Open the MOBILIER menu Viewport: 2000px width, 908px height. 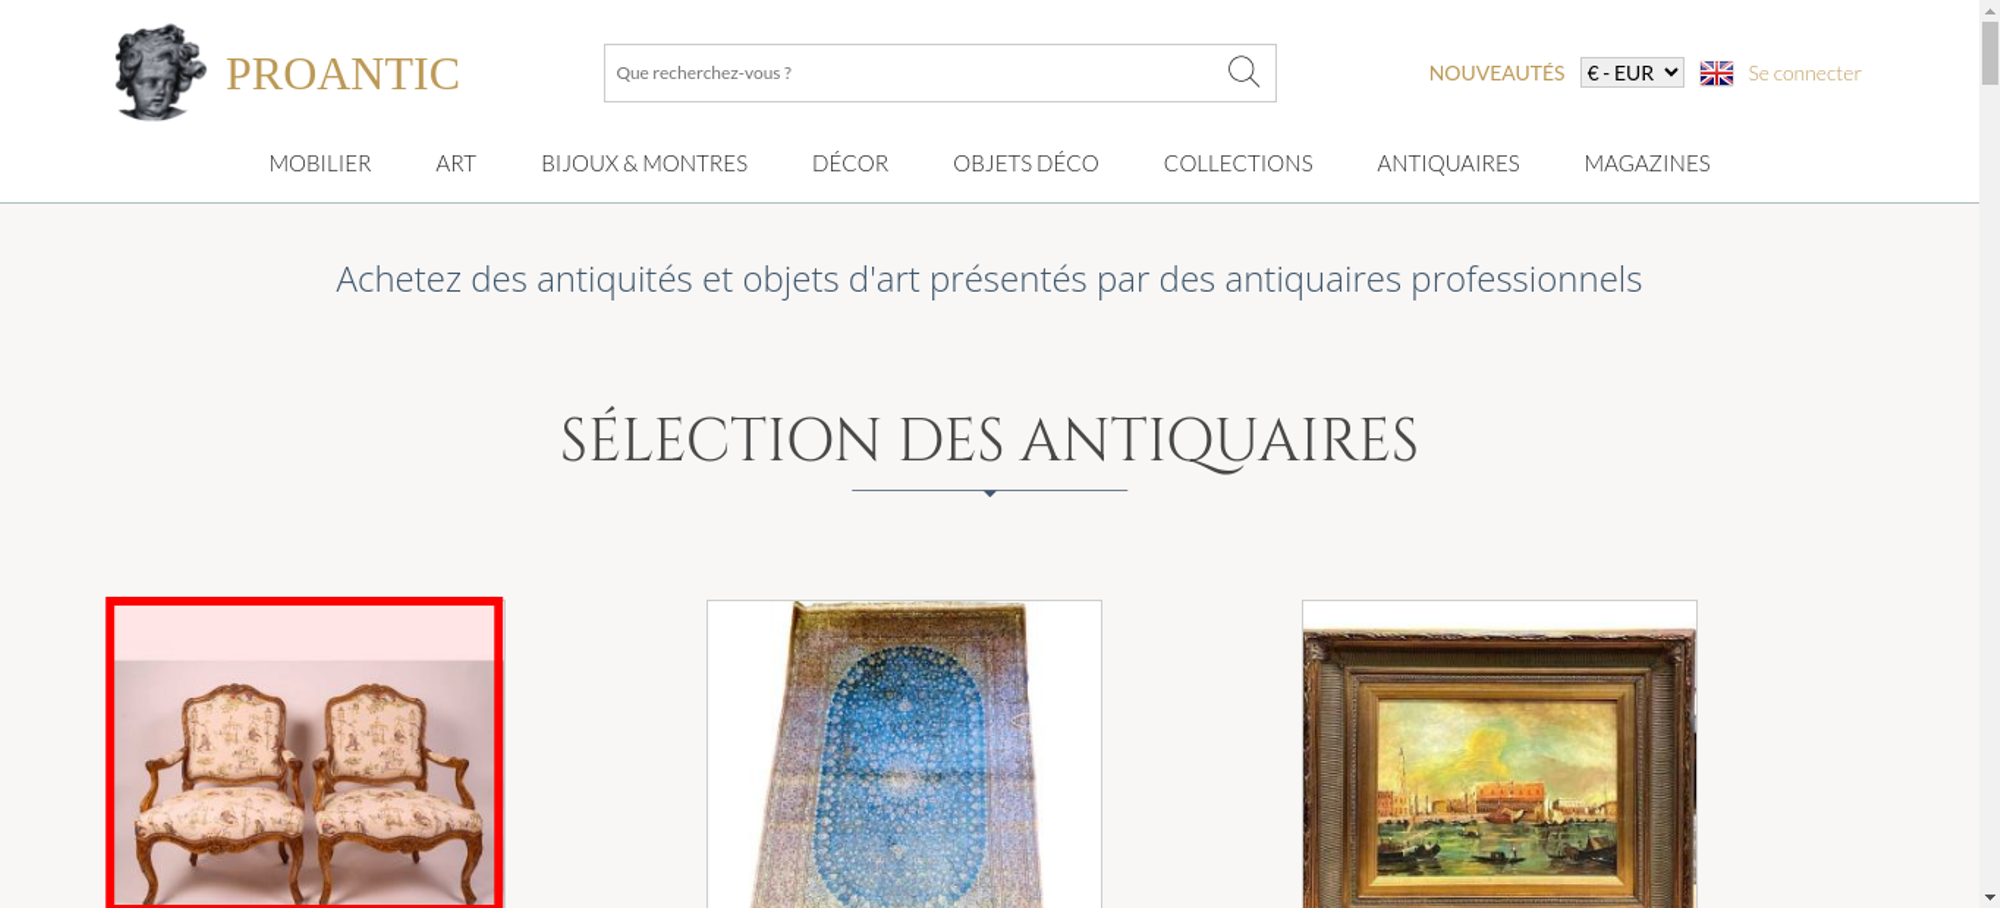(x=320, y=163)
